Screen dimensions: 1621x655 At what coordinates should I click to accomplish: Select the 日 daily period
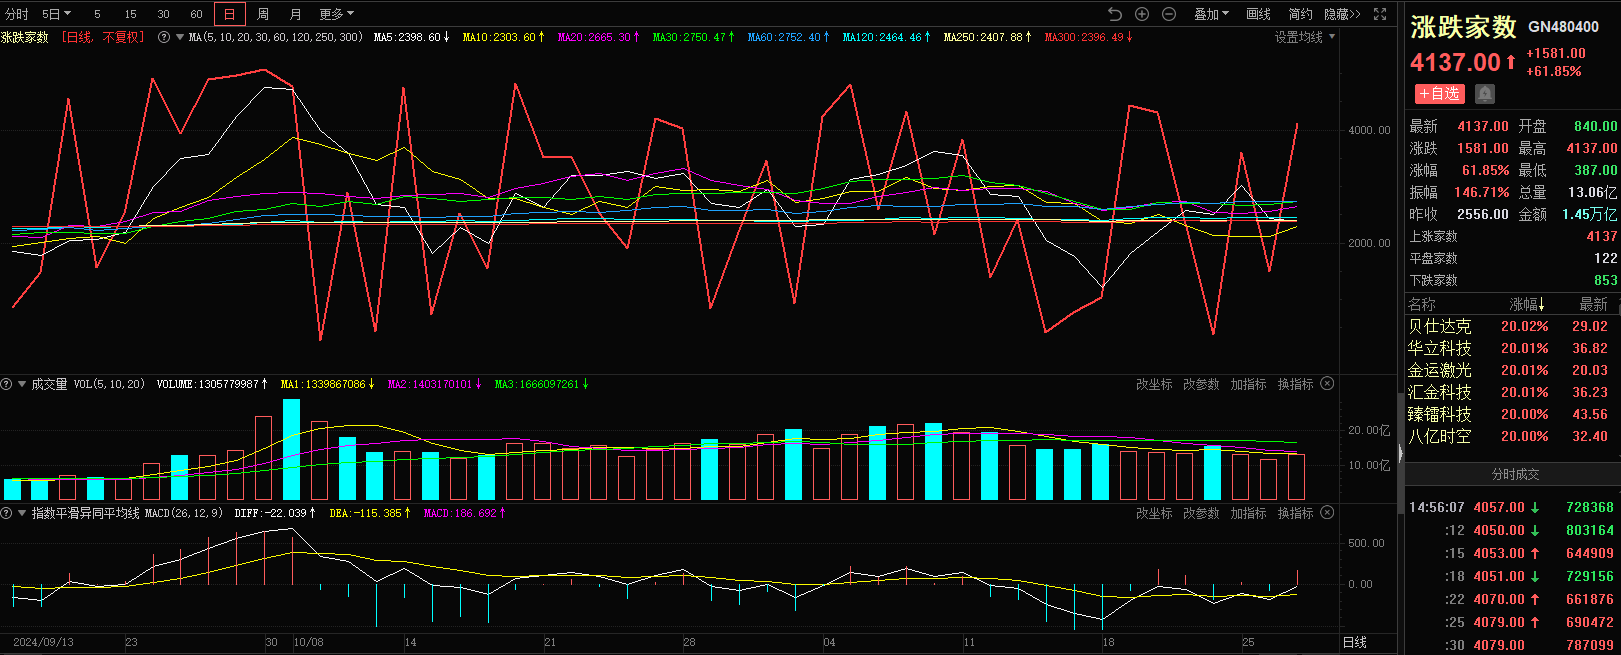click(x=229, y=14)
